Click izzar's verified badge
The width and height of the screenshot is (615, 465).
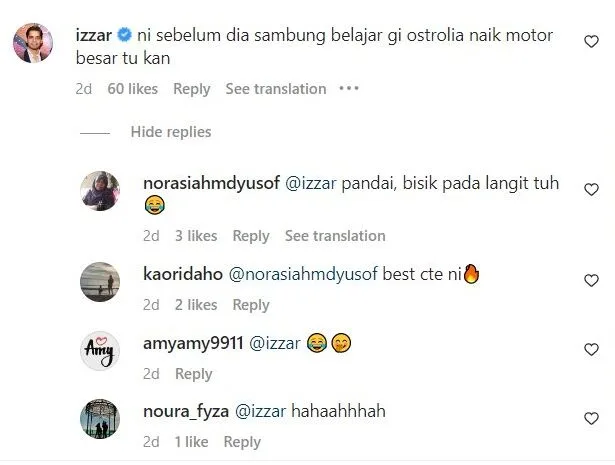point(124,35)
